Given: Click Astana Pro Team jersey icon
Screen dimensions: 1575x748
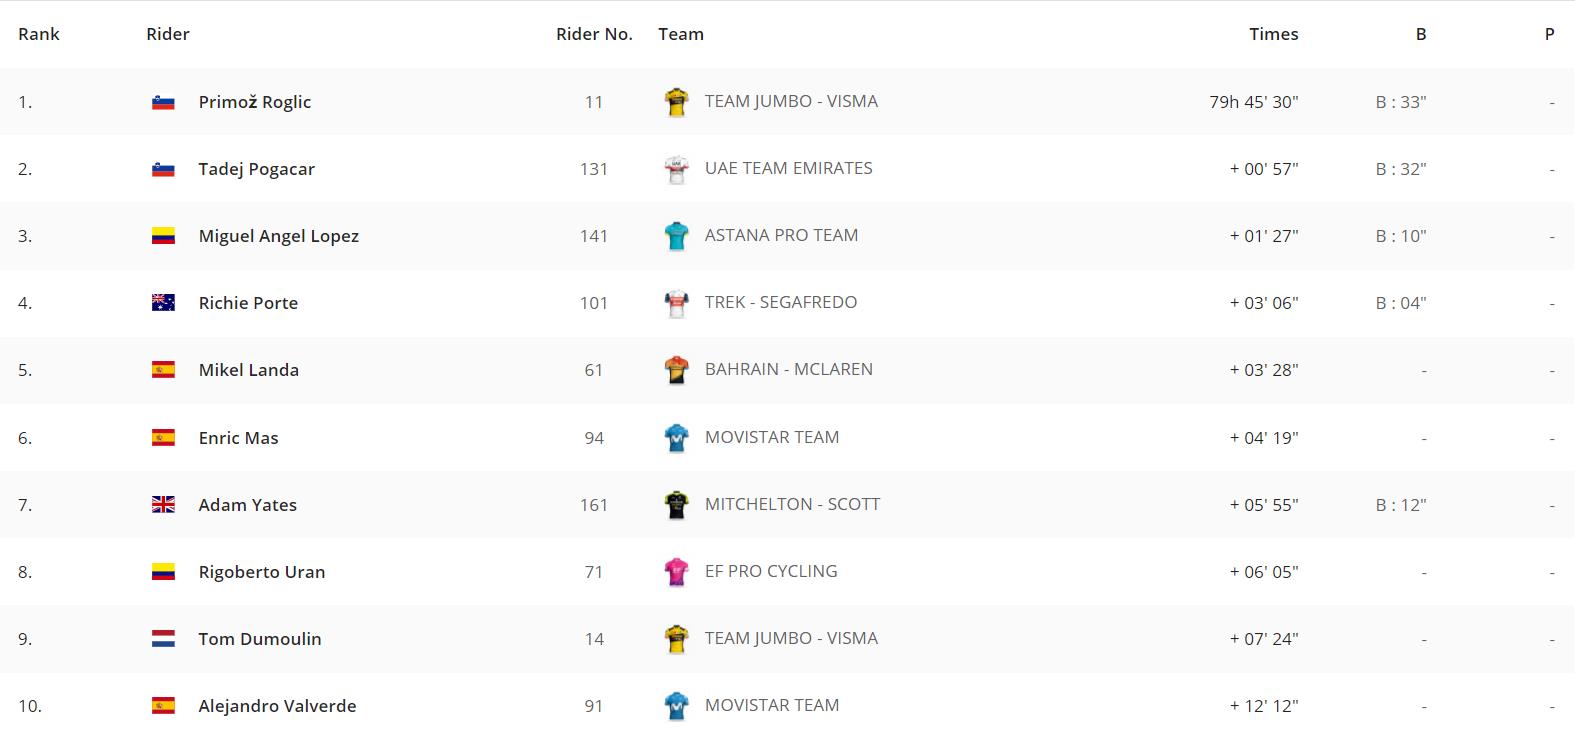Looking at the screenshot, I should click(677, 236).
